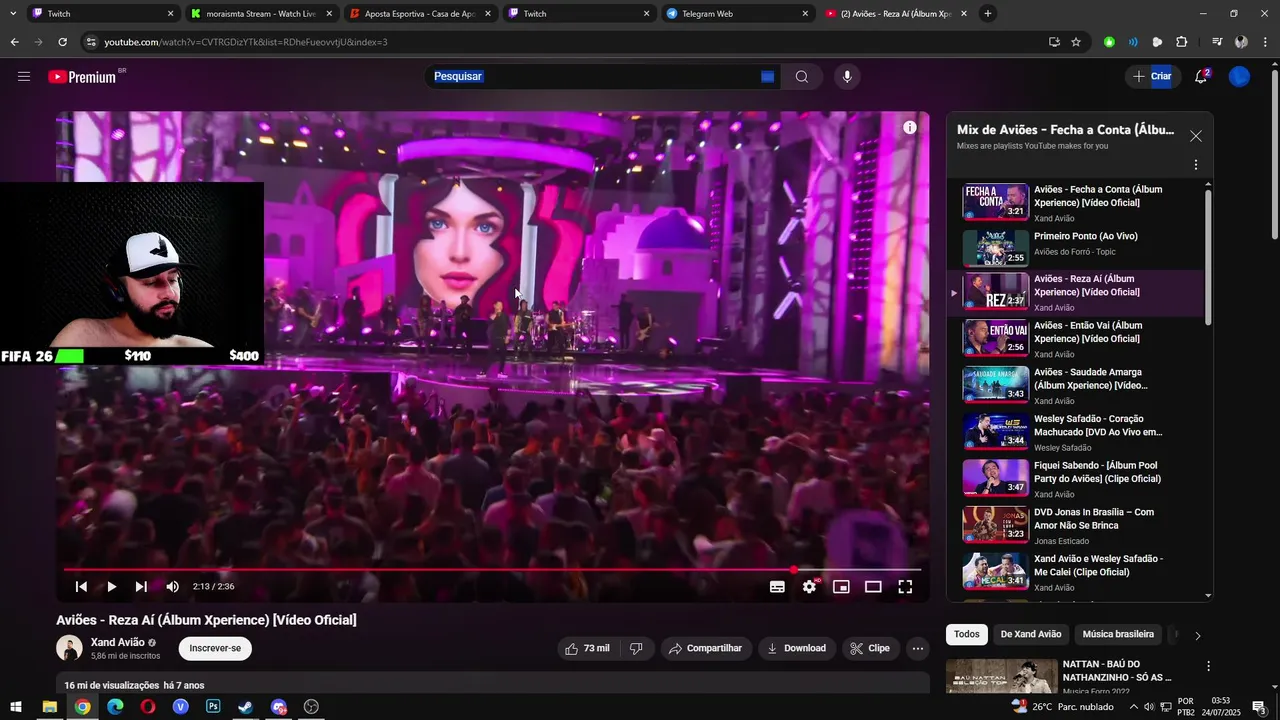
Task: Show more filter chips with arrow
Action: (x=1198, y=636)
